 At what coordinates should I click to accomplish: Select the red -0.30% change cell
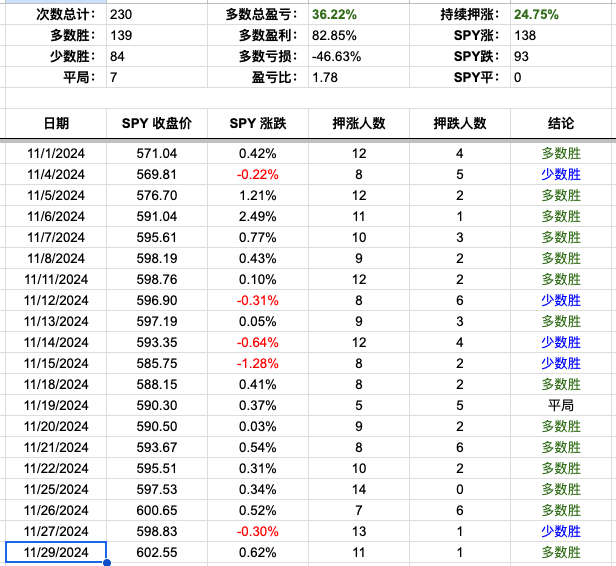(x=258, y=531)
